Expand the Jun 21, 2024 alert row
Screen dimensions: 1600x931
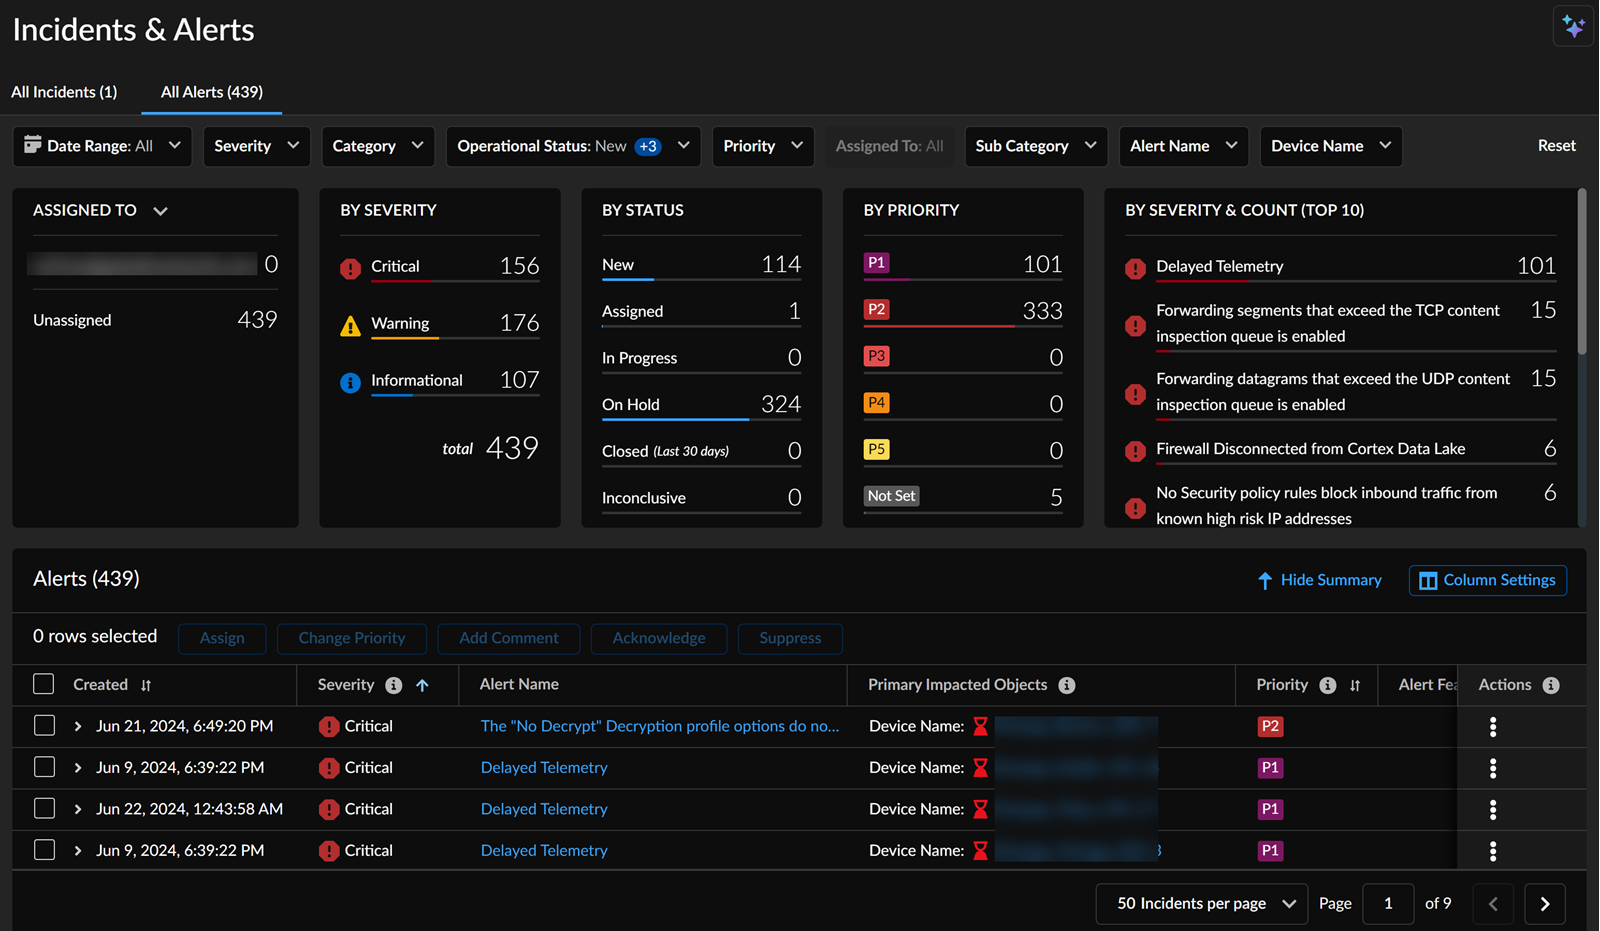(x=78, y=727)
